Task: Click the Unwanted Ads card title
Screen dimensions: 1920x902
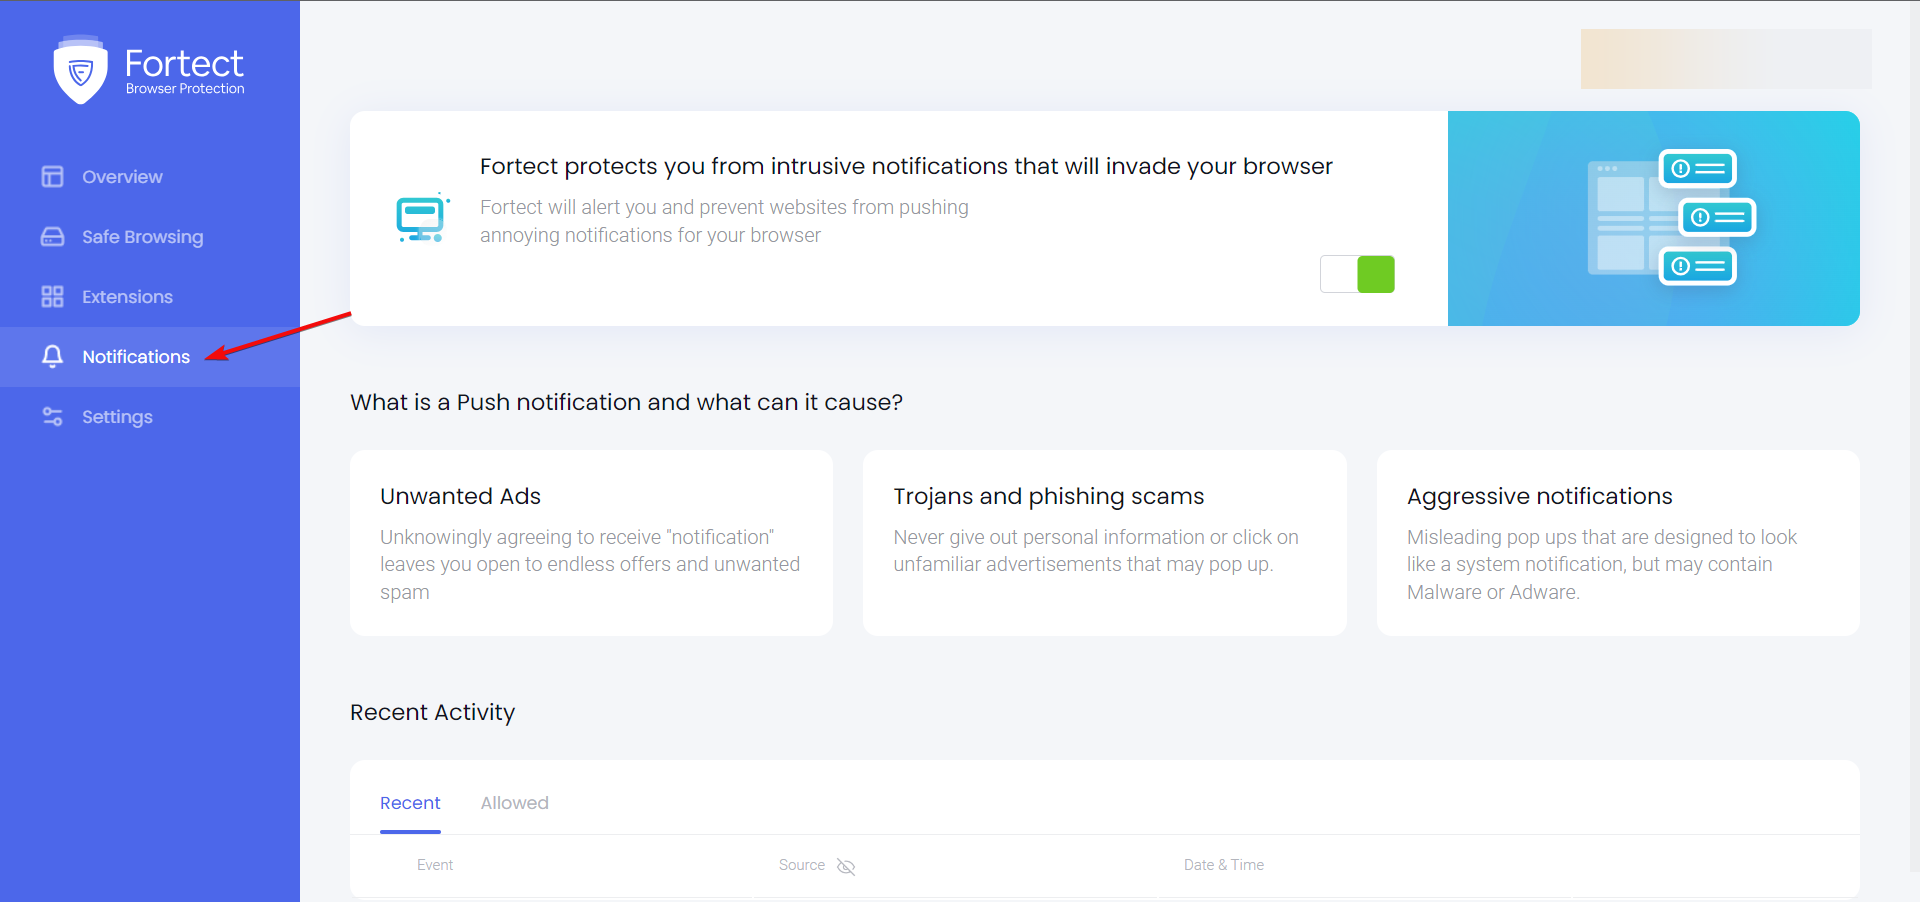Action: coord(460,496)
